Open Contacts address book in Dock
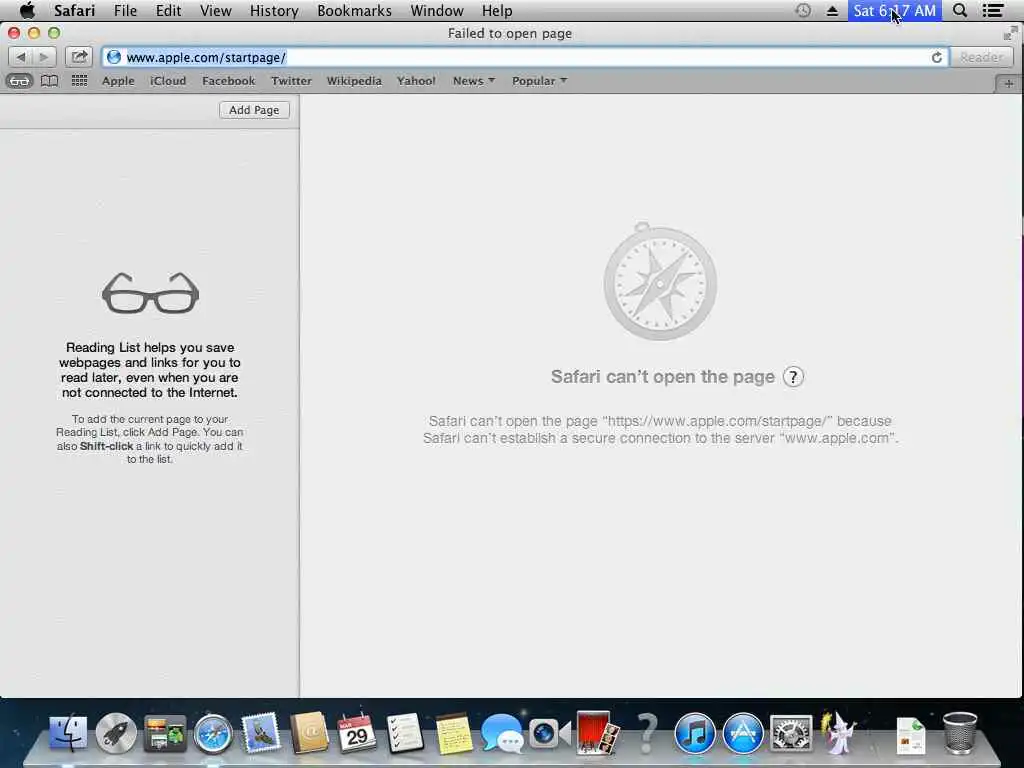This screenshot has width=1024, height=768. tap(309, 733)
